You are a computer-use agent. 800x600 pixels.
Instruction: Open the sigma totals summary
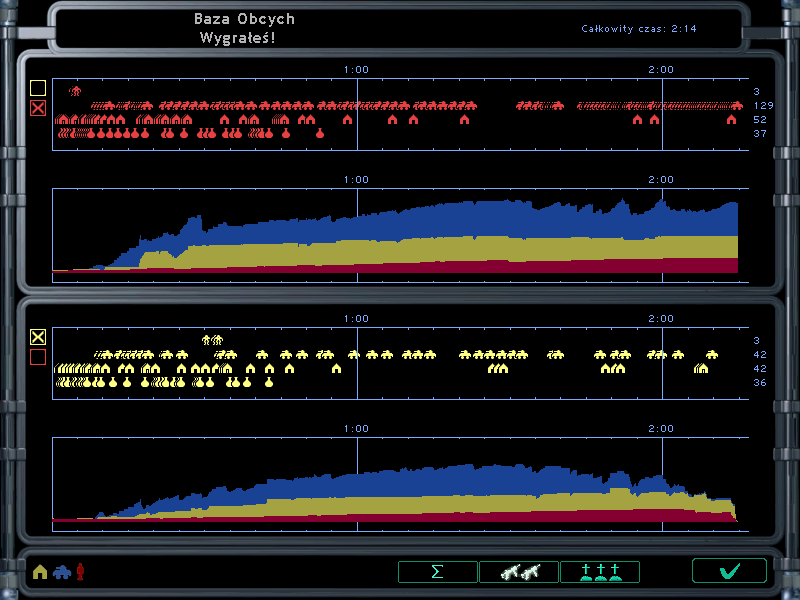click(437, 571)
